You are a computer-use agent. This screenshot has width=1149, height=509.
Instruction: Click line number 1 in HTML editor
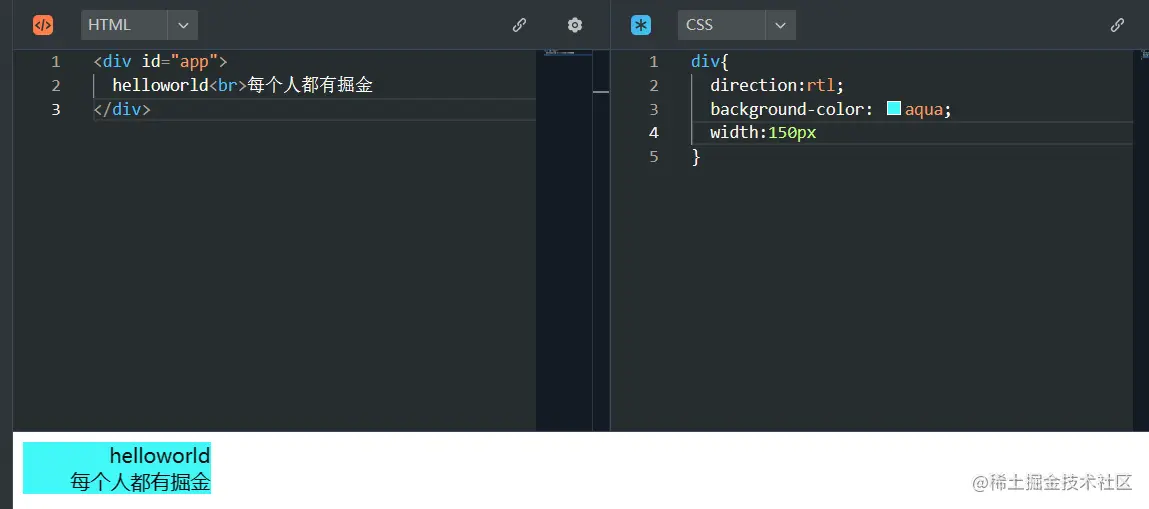click(x=56, y=62)
